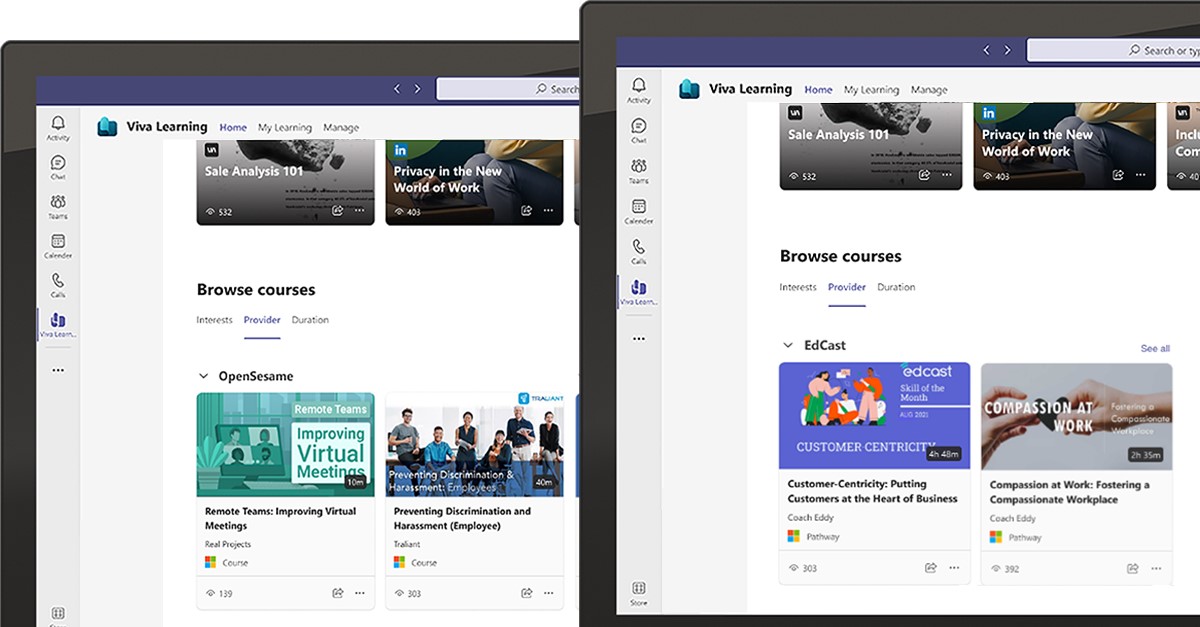Screen dimensions: 1200x627
Task: Click See all link next to EdCast
Action: 1155,348
